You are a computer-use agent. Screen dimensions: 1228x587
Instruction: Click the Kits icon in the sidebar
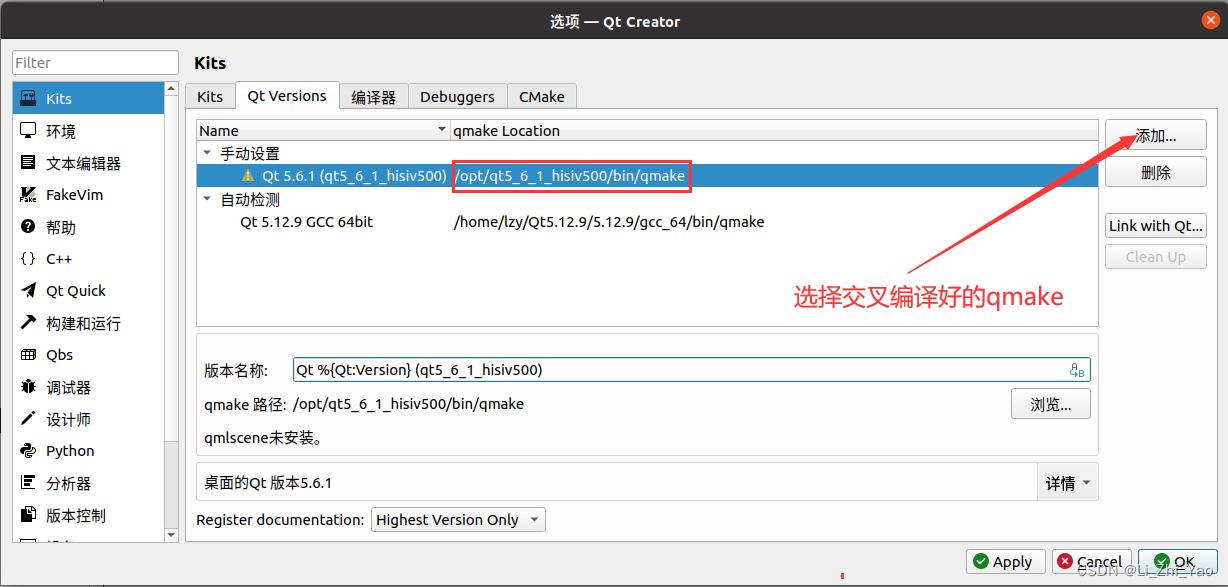pyautogui.click(x=28, y=98)
